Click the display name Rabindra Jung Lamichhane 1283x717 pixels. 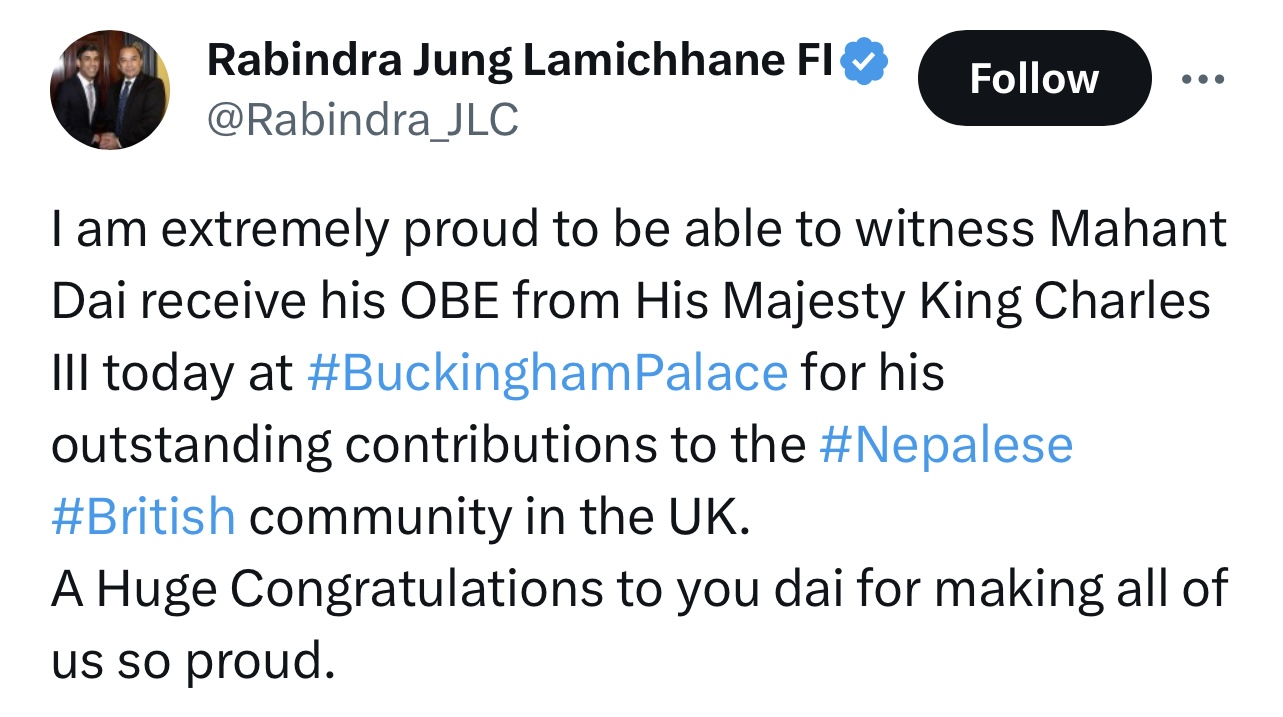(x=518, y=63)
